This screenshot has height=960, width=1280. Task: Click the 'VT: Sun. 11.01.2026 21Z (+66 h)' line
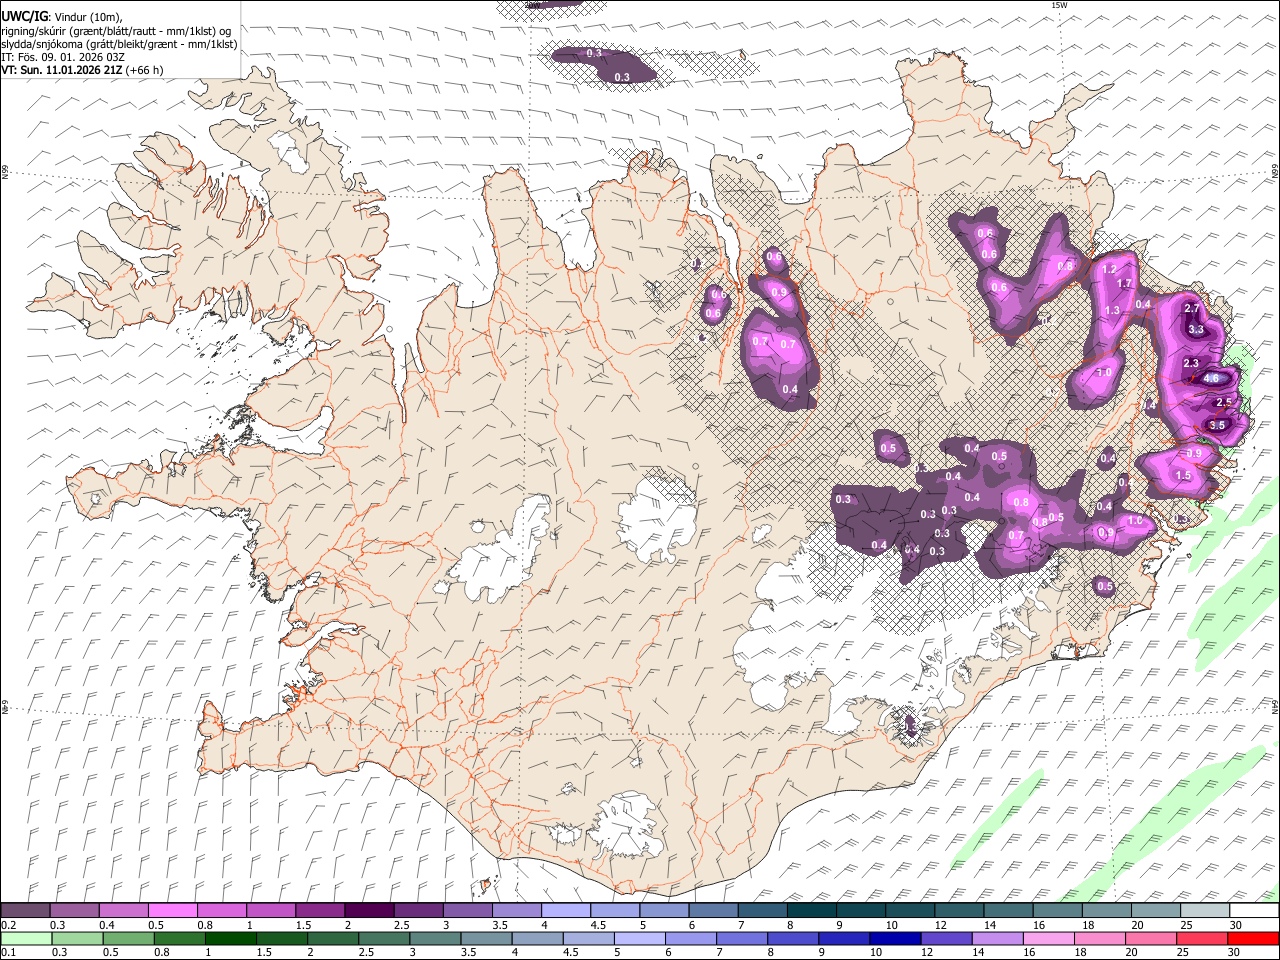coord(82,70)
